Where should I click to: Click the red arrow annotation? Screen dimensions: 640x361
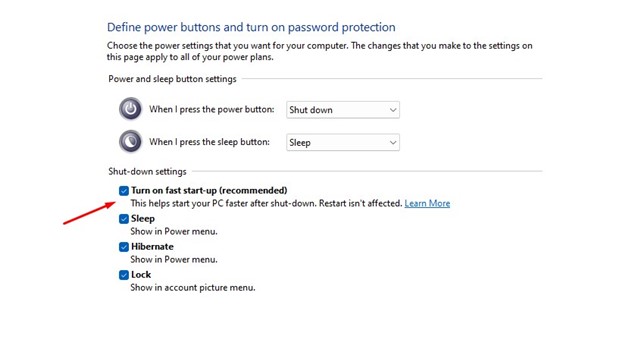pyautogui.click(x=90, y=213)
